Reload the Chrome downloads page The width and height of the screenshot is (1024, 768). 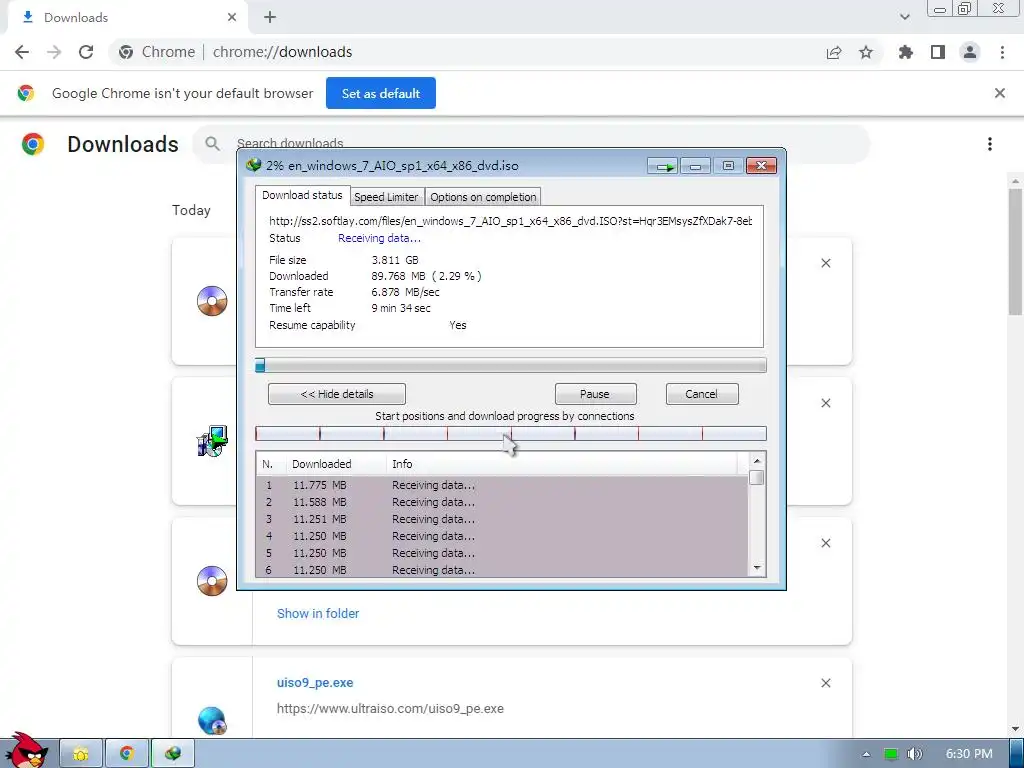coord(86,52)
